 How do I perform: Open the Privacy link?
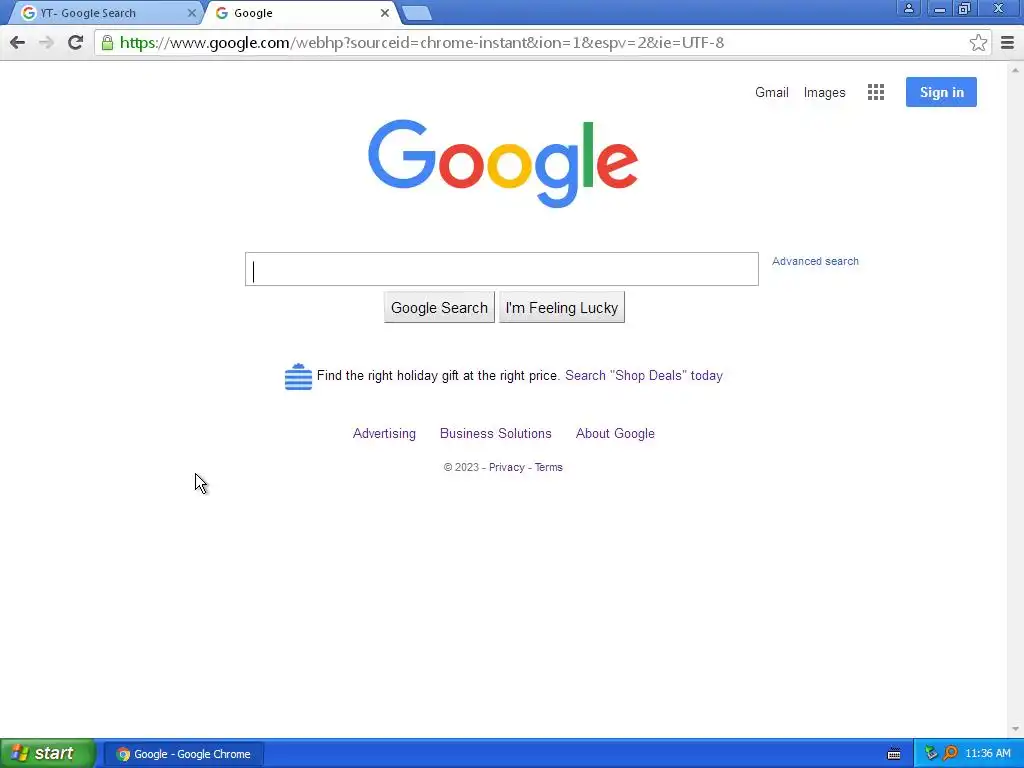(507, 468)
